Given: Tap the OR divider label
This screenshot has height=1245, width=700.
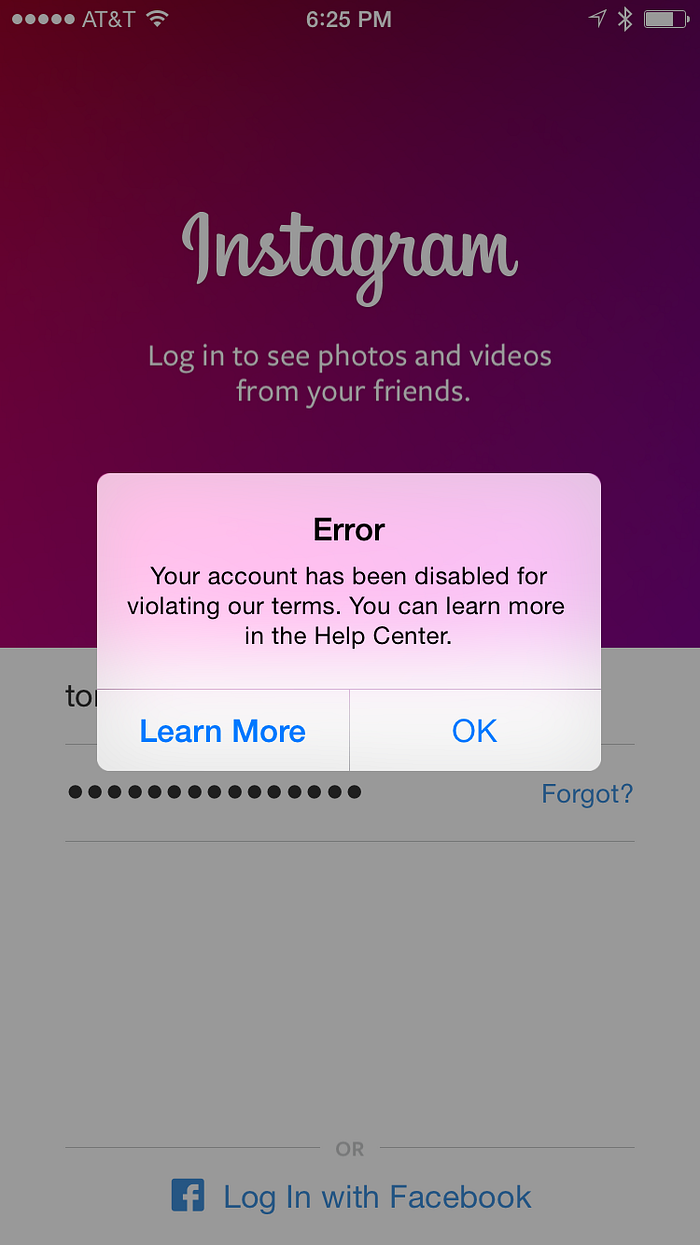Looking at the screenshot, I should 349,1149.
